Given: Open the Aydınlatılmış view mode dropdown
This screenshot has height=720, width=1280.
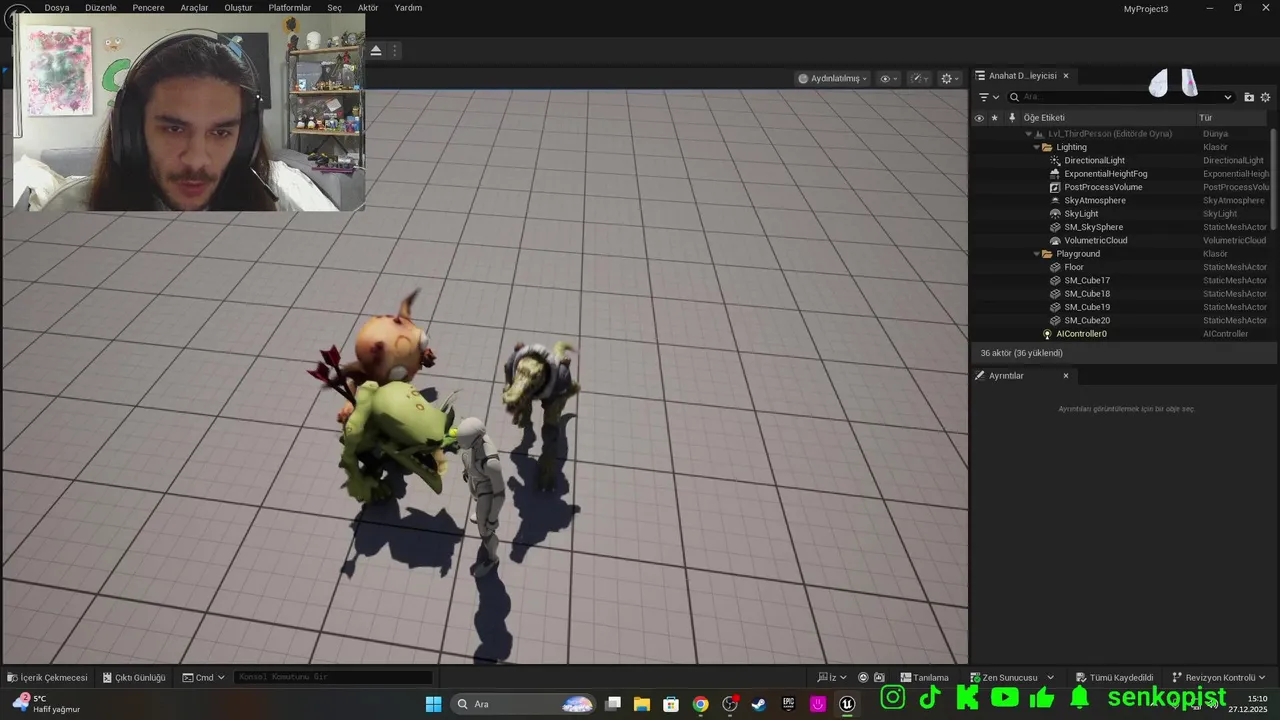Looking at the screenshot, I should click(833, 78).
